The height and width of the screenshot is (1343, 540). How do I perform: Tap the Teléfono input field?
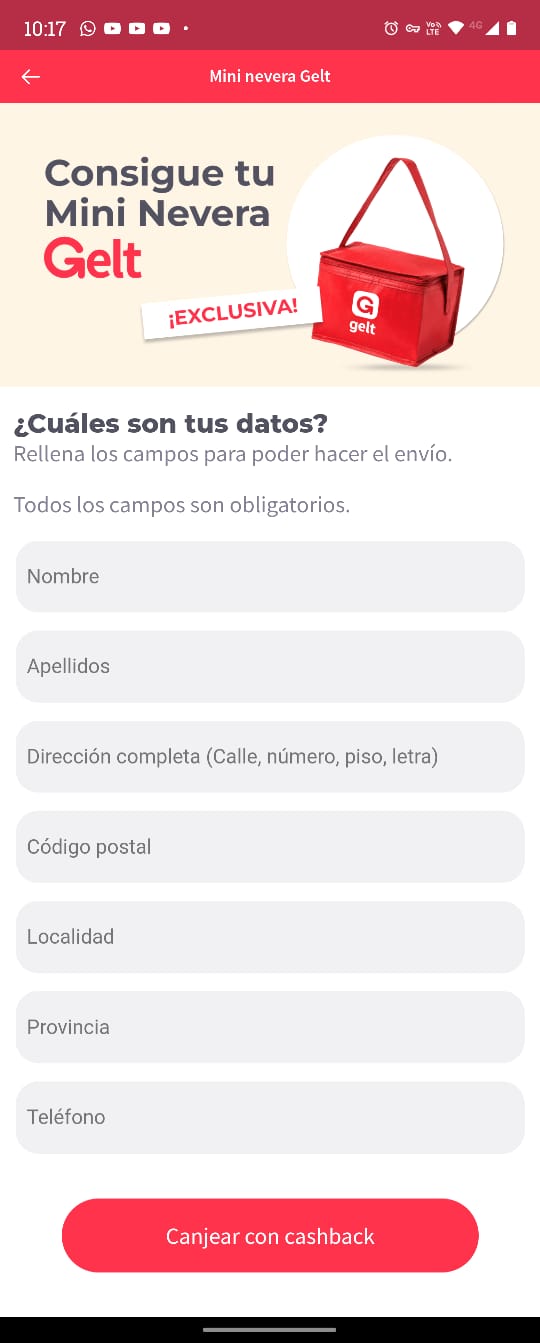(x=270, y=1117)
